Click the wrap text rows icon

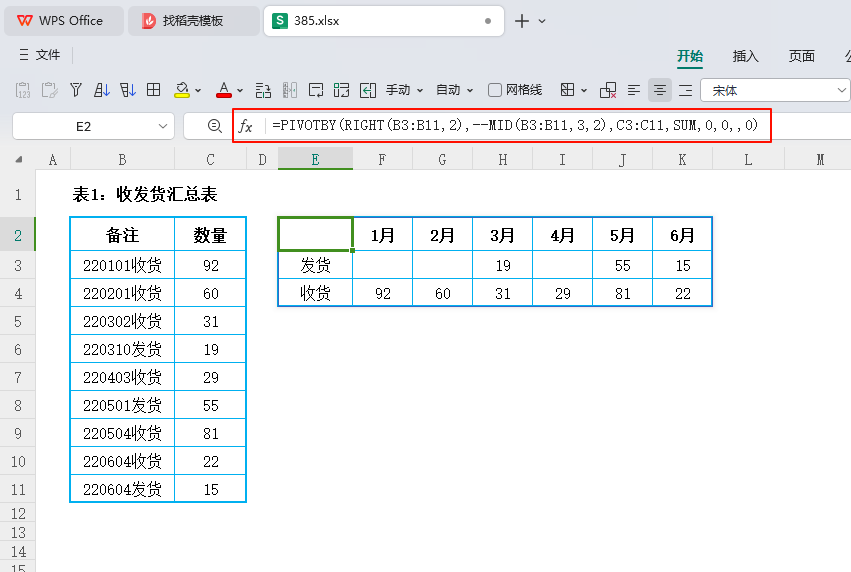click(263, 90)
